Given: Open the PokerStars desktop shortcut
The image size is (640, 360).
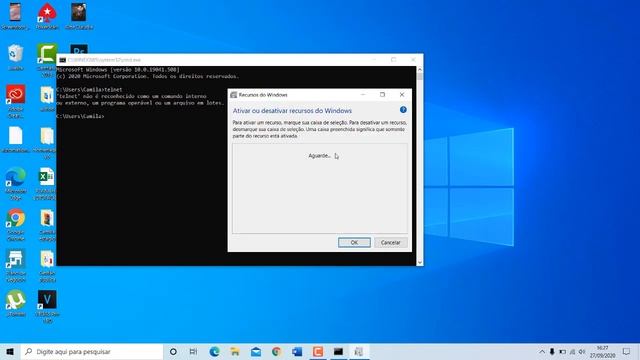Looking at the screenshot, I should coord(47,13).
